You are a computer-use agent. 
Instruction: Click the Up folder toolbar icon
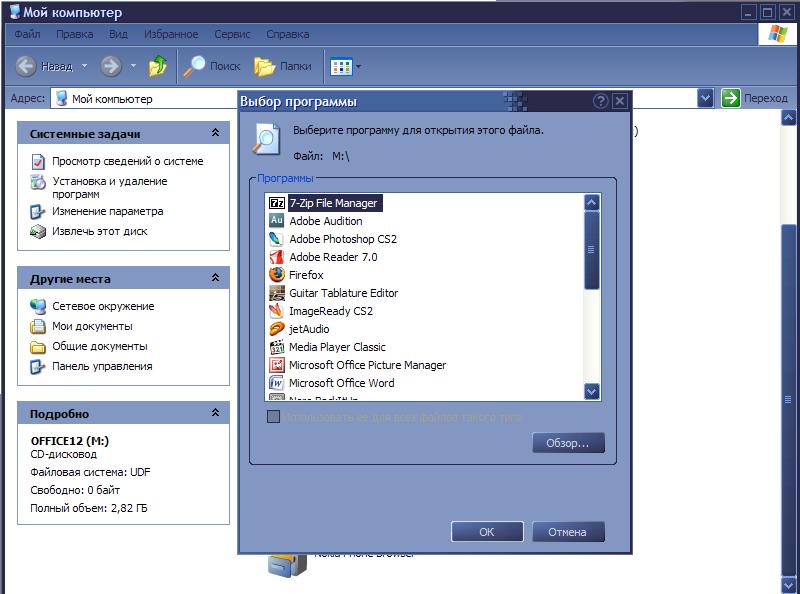tap(158, 67)
